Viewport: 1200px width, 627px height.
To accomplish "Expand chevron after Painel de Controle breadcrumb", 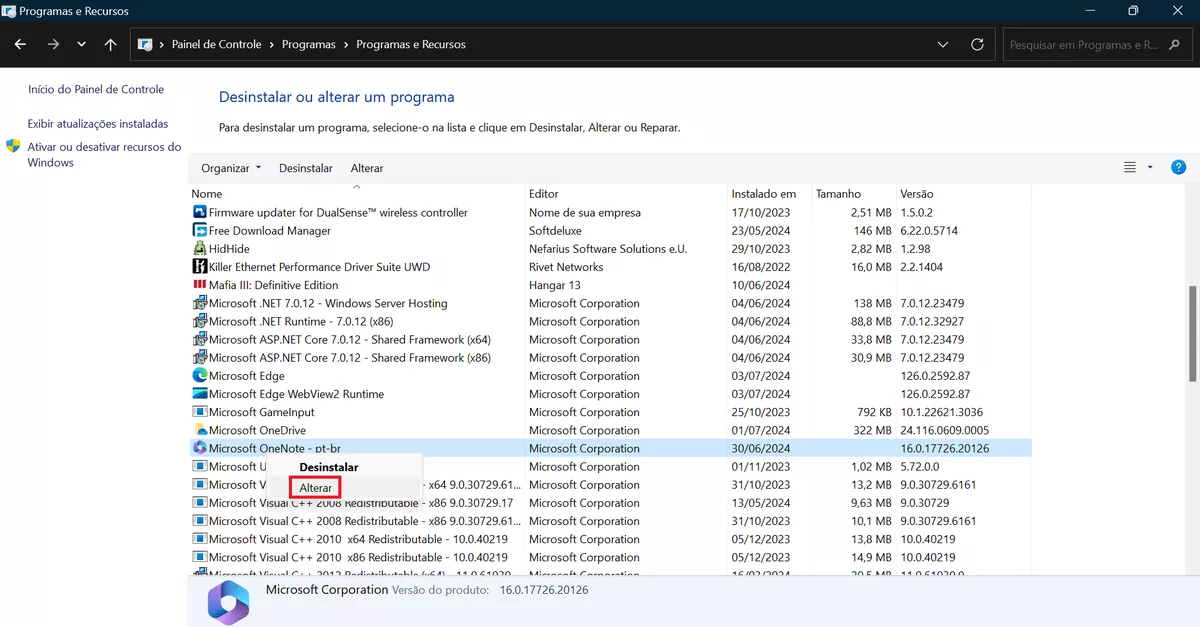I will click(x=272, y=45).
